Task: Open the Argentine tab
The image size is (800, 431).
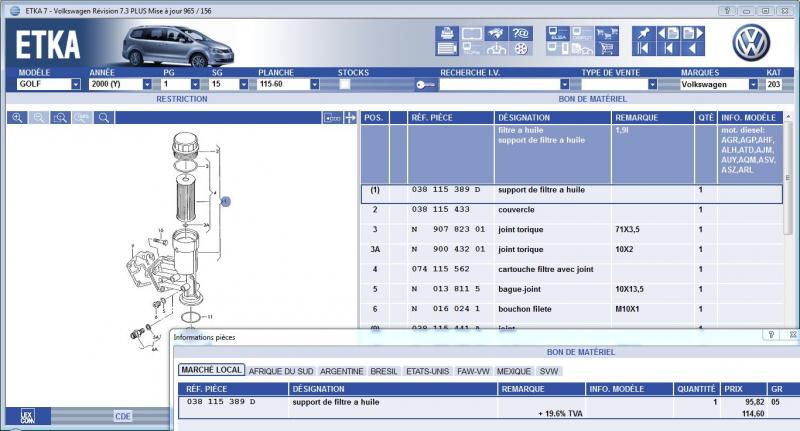Action: [342, 371]
